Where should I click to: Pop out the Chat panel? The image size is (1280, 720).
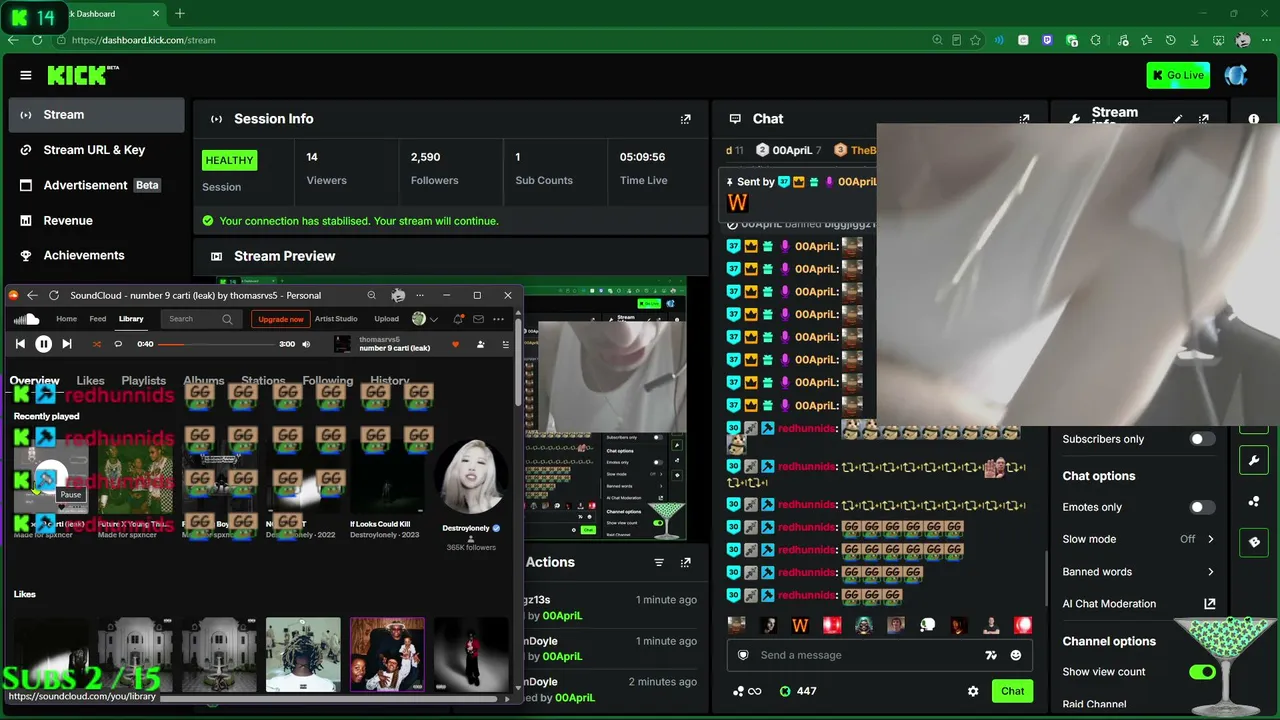coord(1024,119)
